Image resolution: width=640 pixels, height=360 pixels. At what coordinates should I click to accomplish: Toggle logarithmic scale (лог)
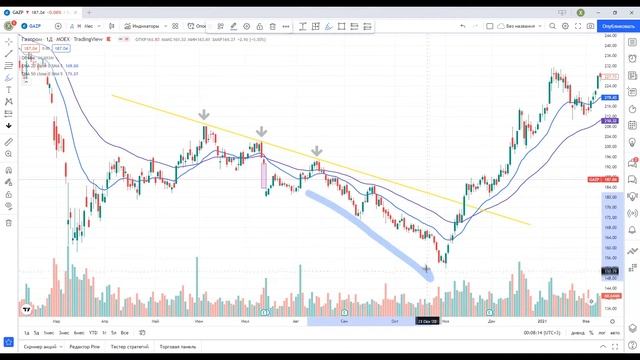(602, 333)
